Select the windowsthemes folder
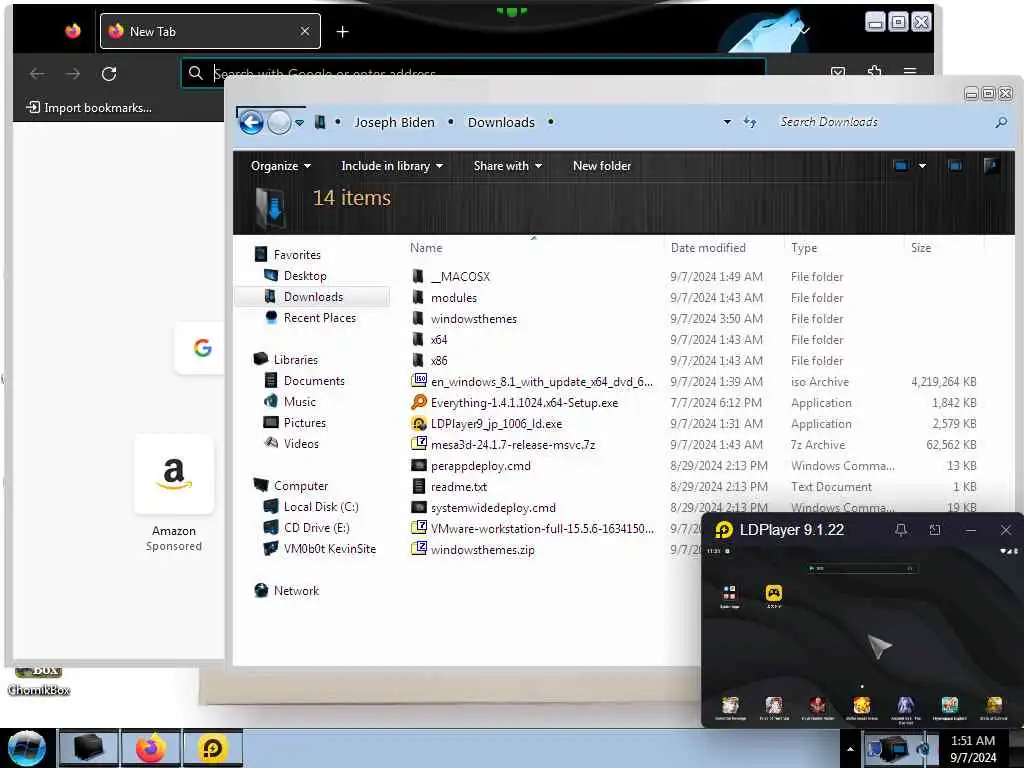 click(x=473, y=319)
